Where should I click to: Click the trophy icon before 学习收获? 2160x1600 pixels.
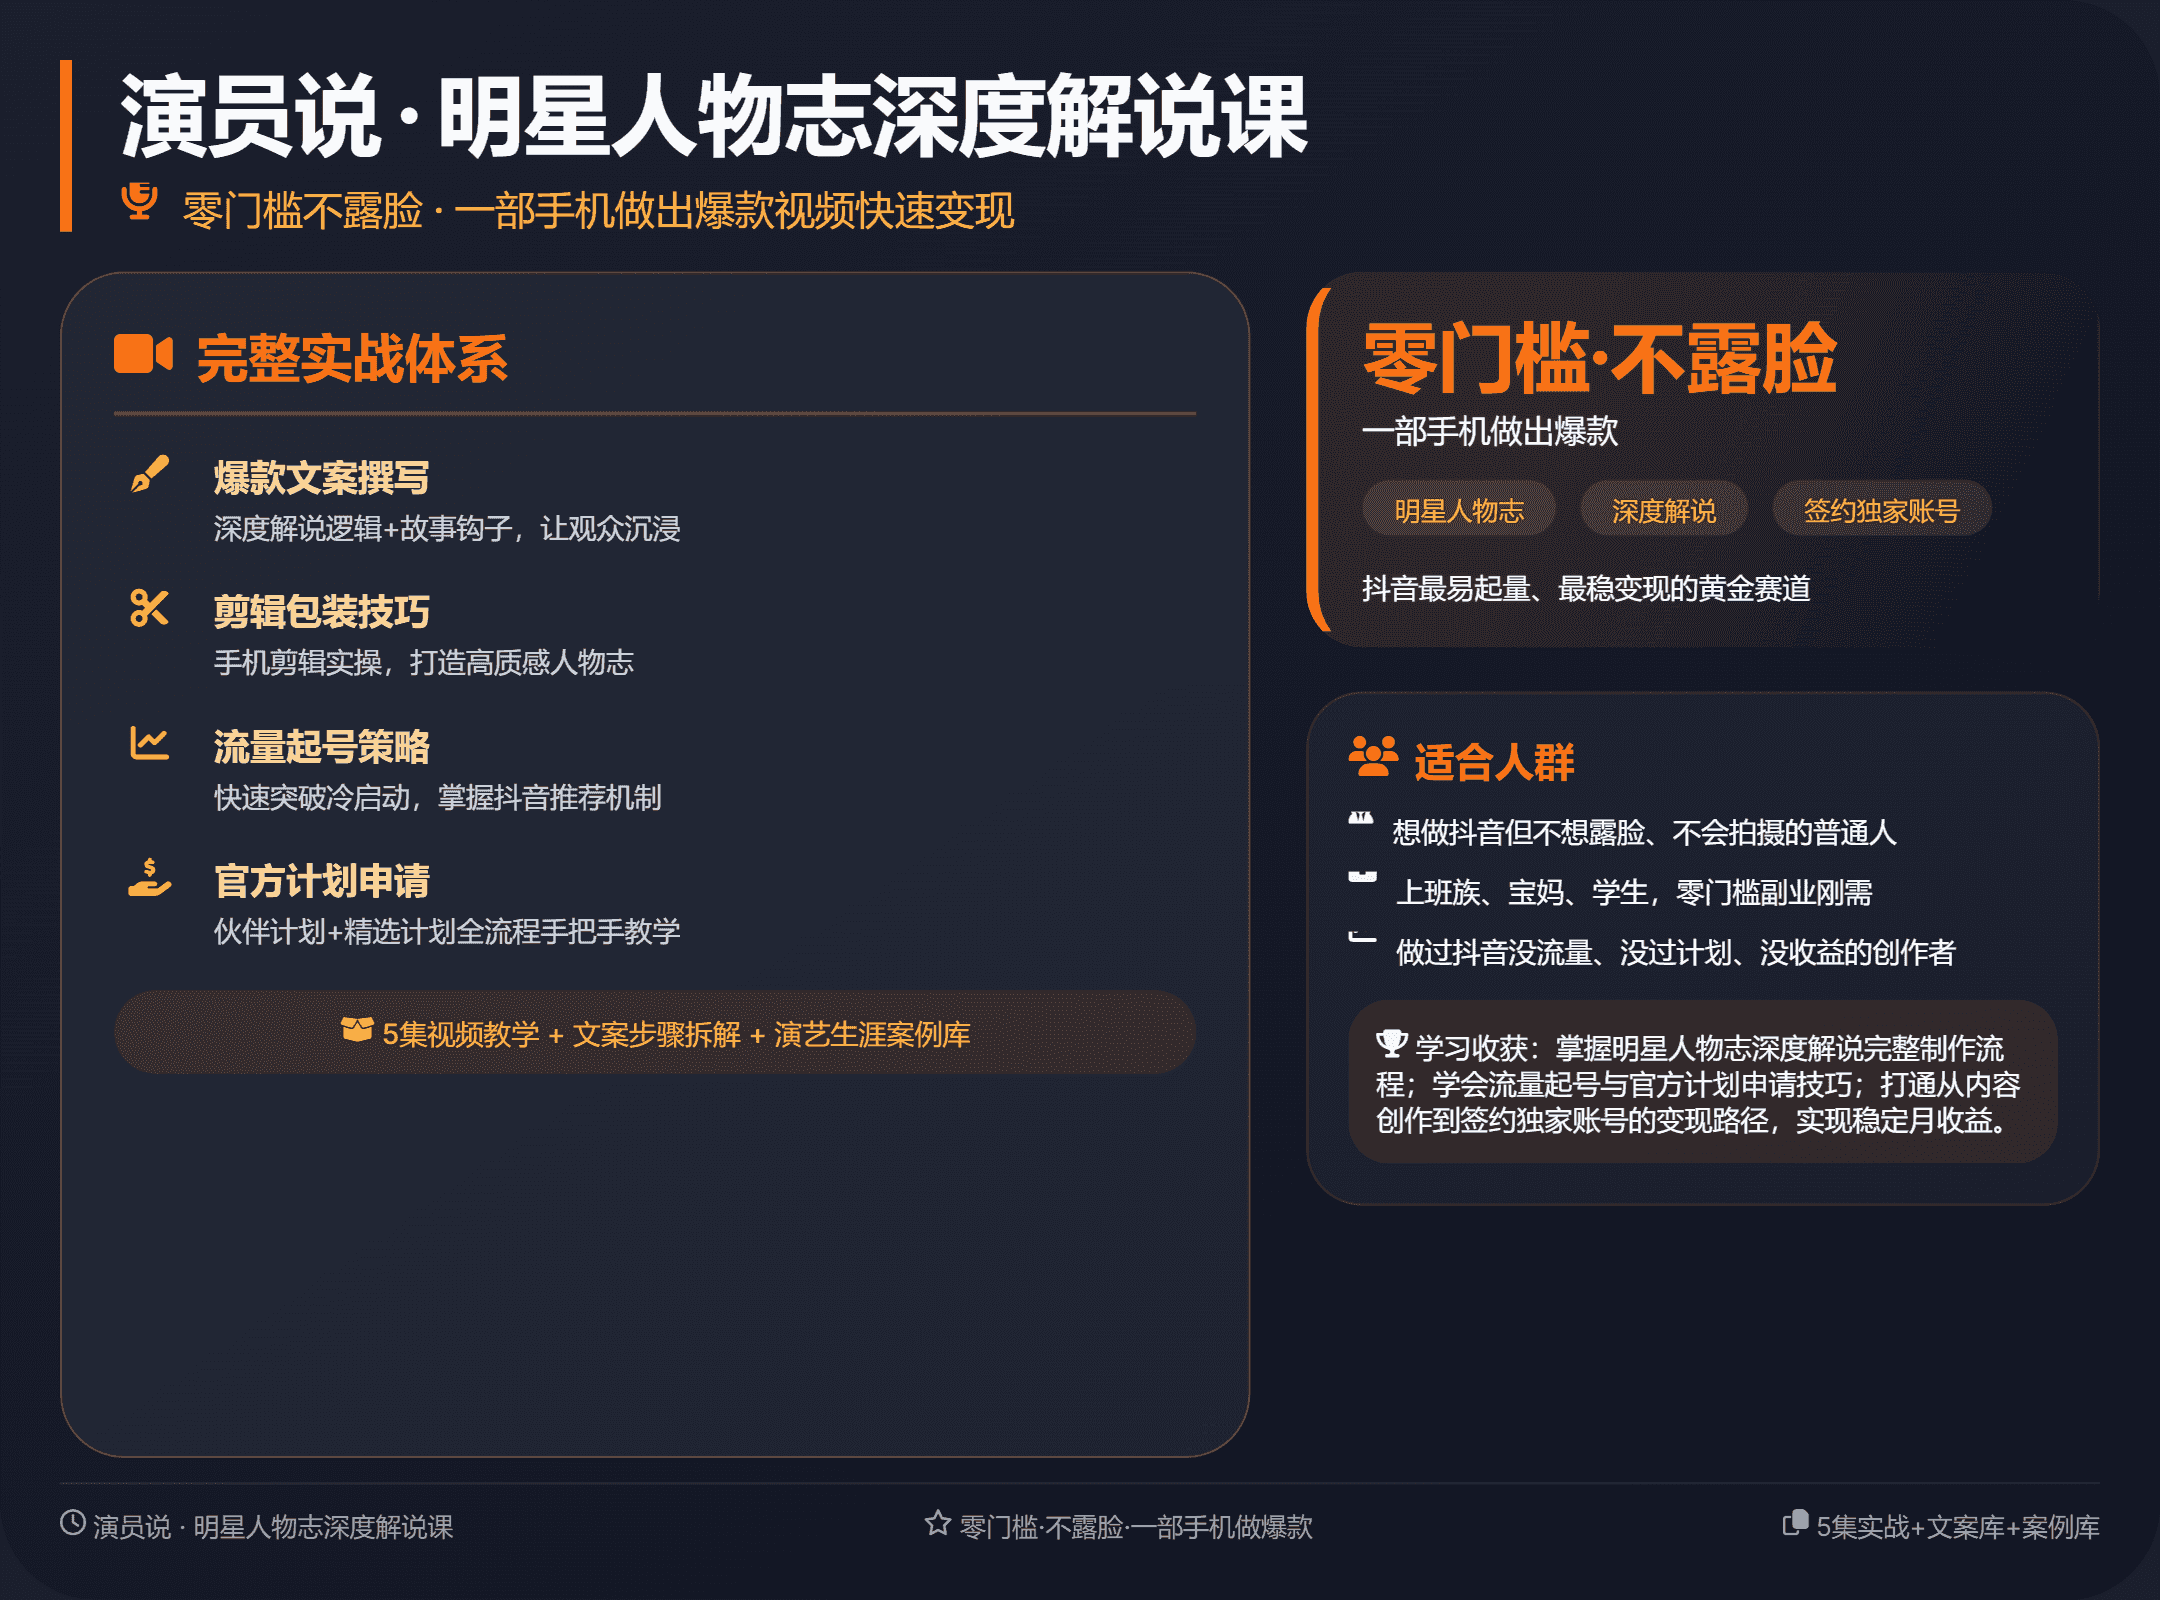tap(1391, 1043)
